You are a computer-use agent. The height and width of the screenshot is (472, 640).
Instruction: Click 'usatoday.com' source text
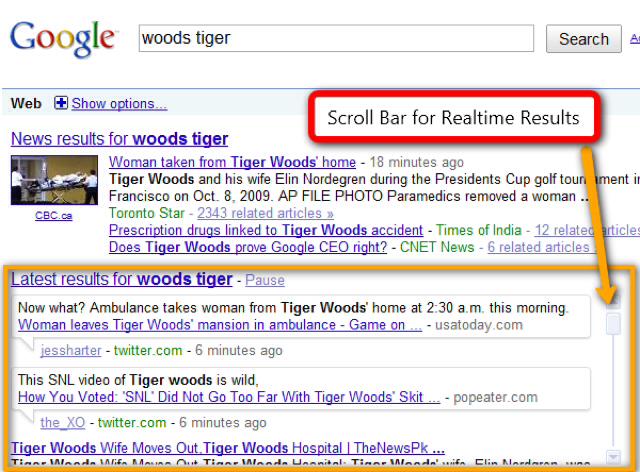click(x=479, y=325)
